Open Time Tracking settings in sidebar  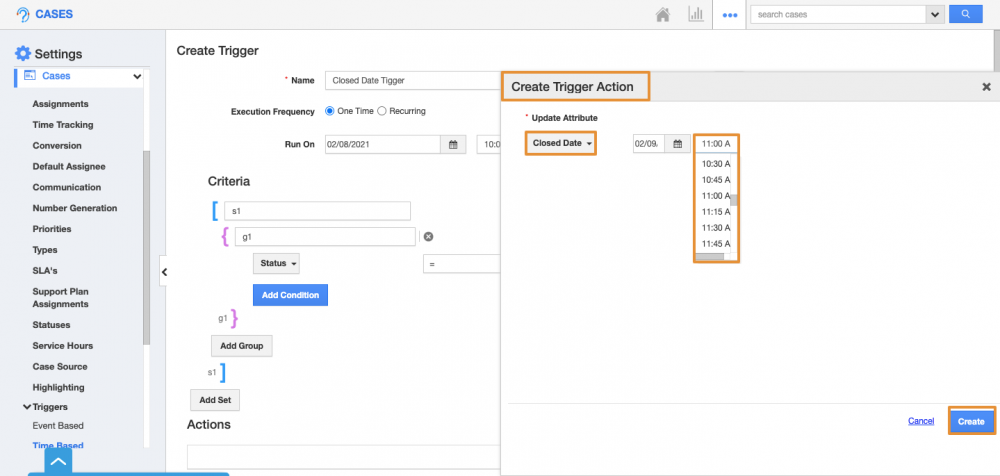click(63, 125)
